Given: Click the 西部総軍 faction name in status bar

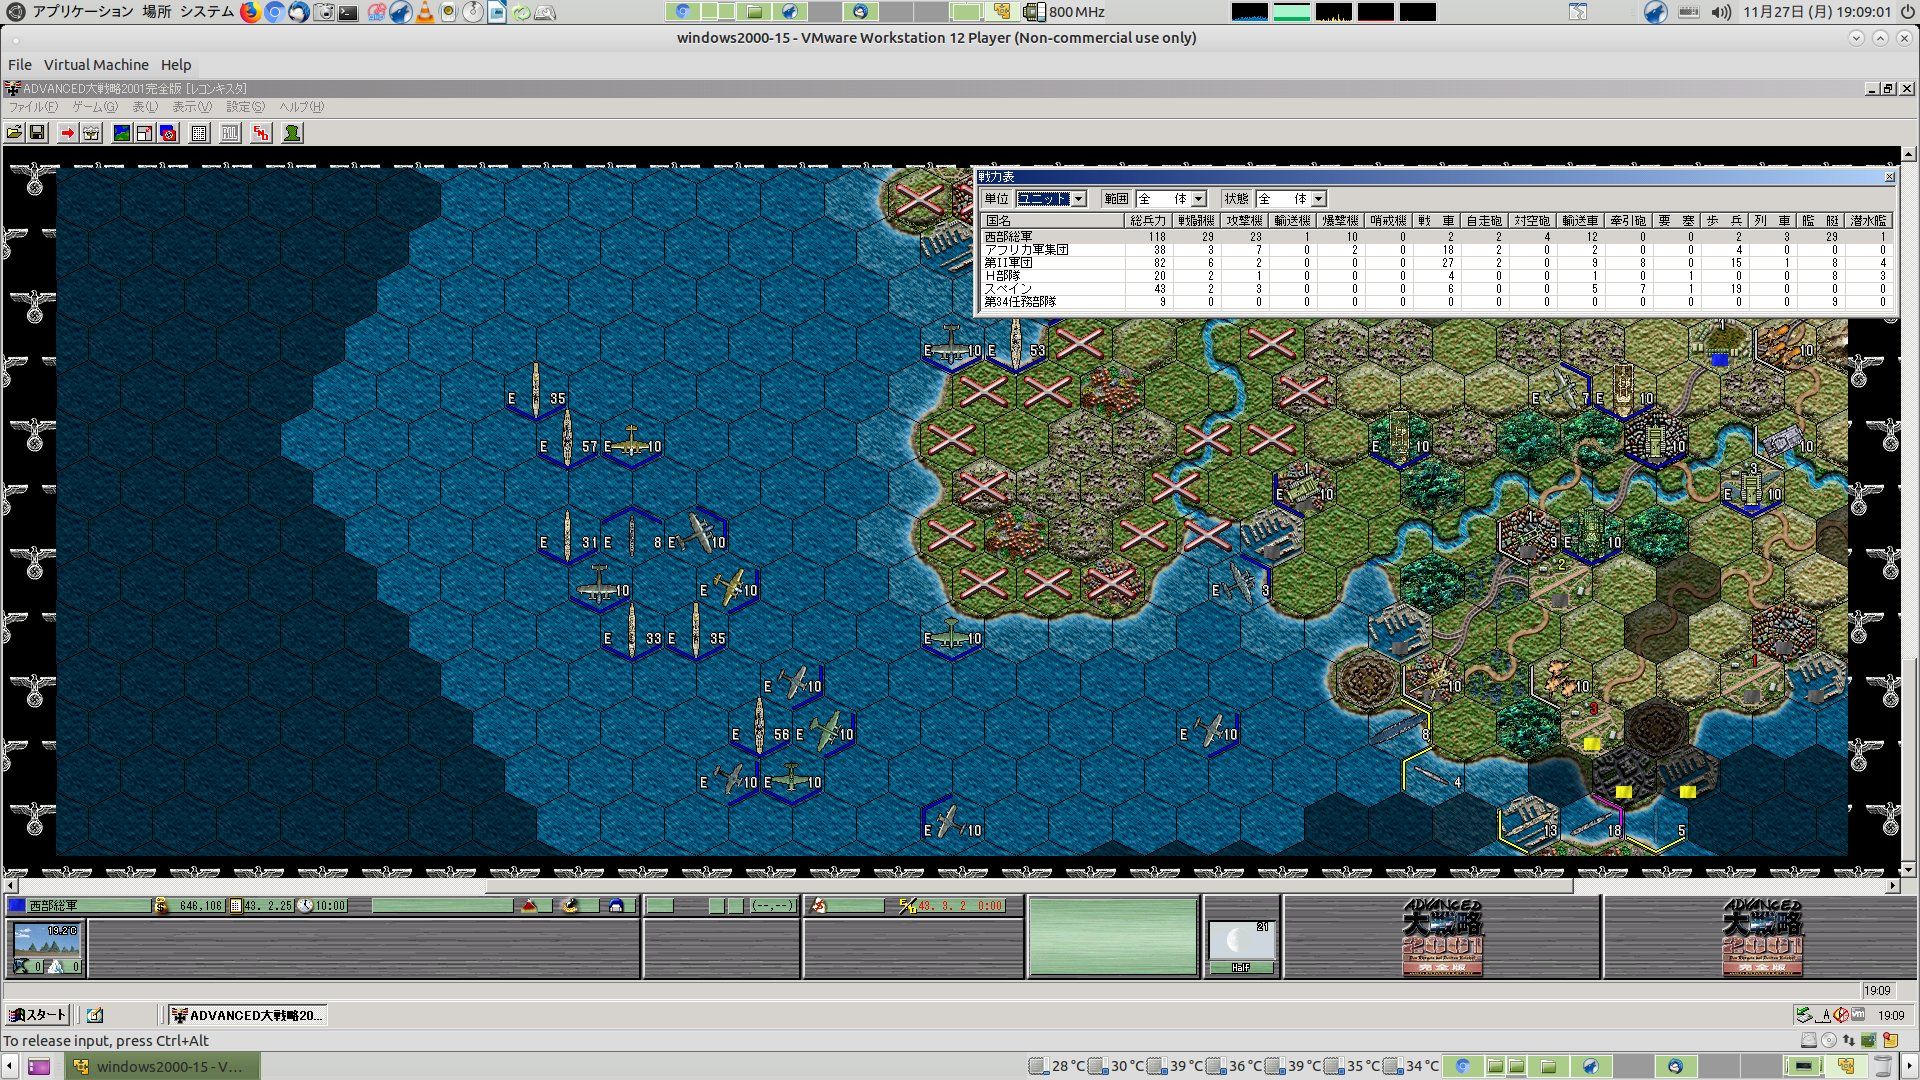Looking at the screenshot, I should (52, 906).
